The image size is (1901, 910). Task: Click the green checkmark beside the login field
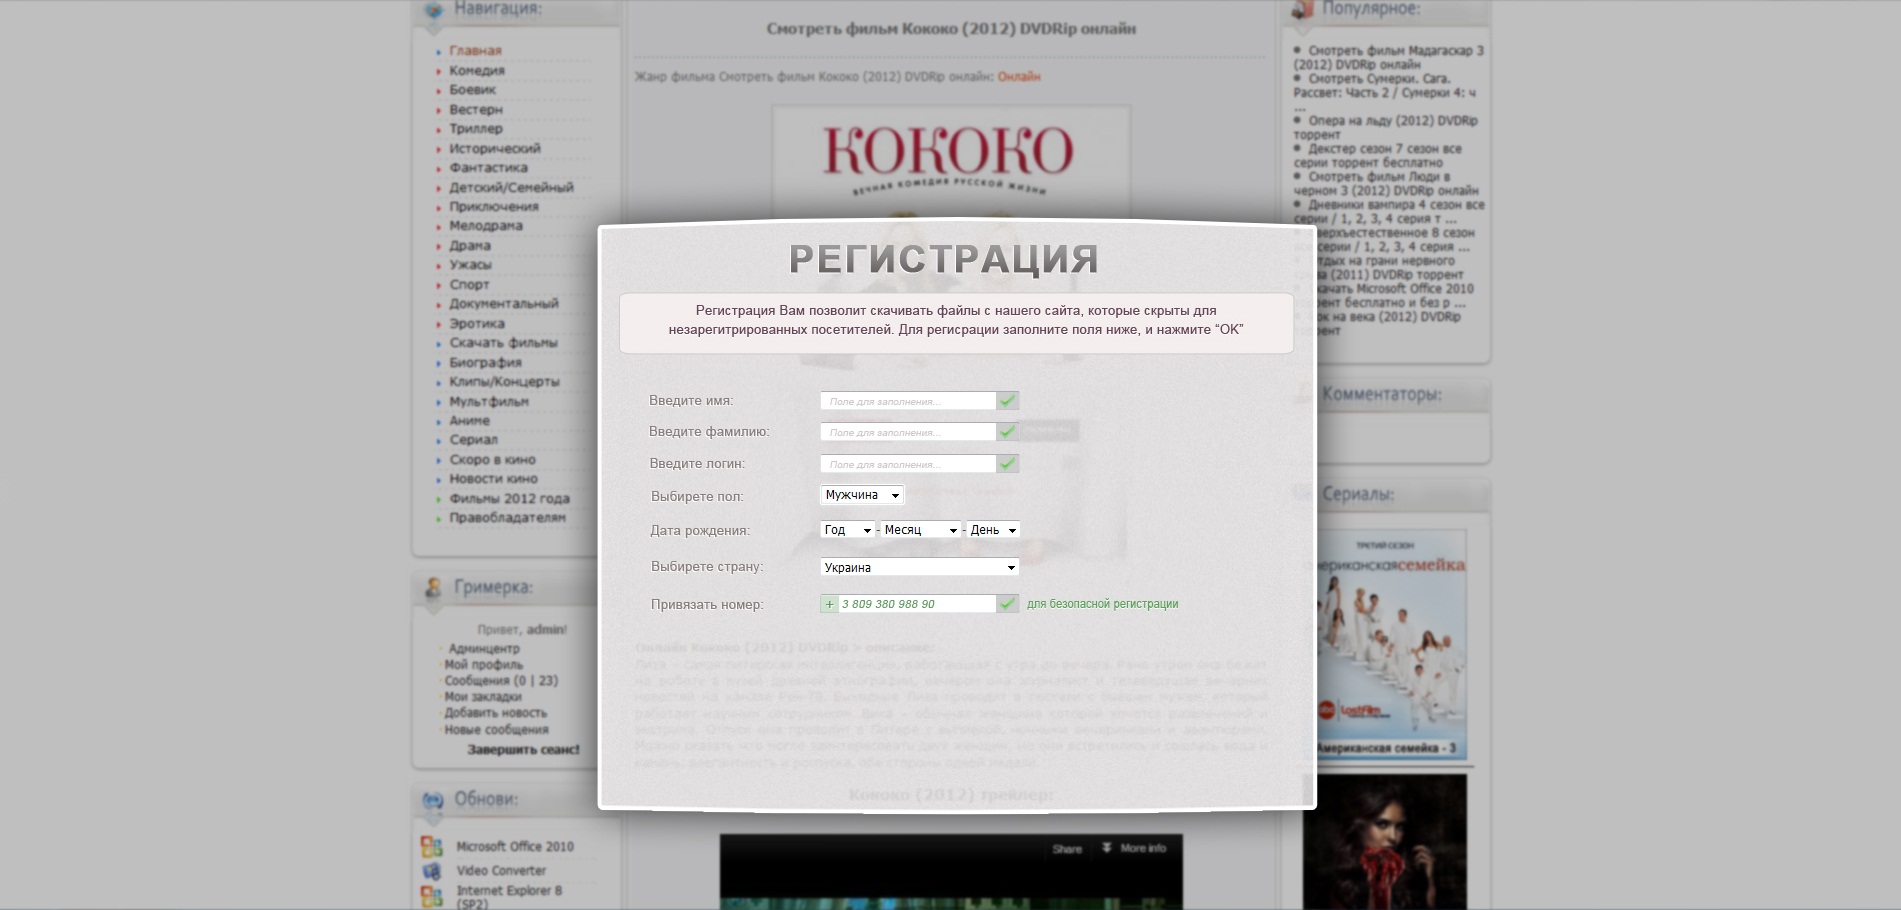pyautogui.click(x=1007, y=464)
